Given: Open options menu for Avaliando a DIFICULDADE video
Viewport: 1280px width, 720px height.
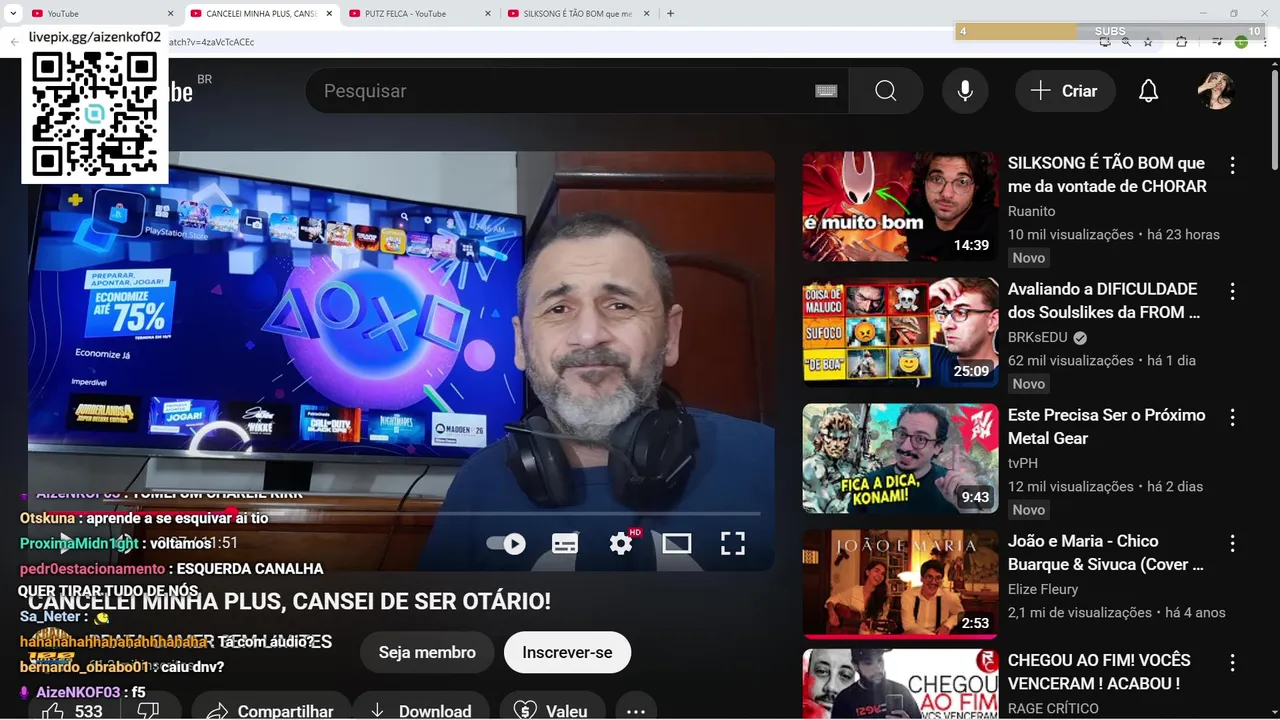Looking at the screenshot, I should pyautogui.click(x=1232, y=291).
